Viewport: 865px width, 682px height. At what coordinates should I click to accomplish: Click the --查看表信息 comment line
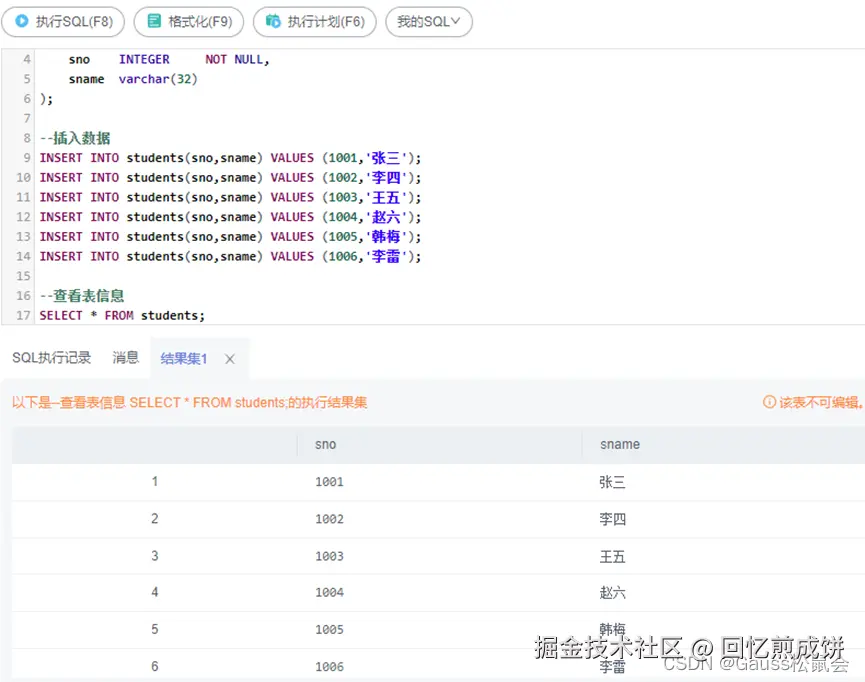tap(82, 296)
